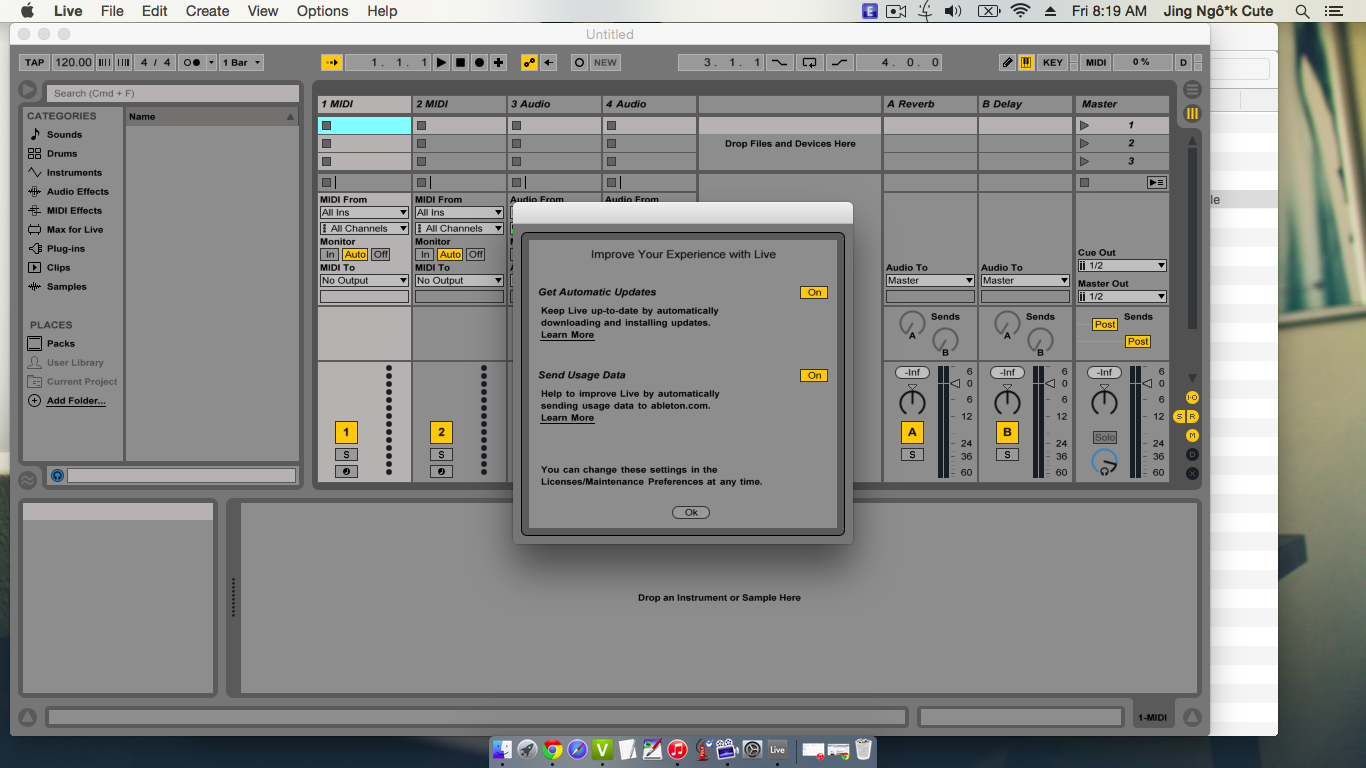Toggle Return B track activator
Screen dimensions: 1366x768
pyautogui.click(x=1007, y=432)
